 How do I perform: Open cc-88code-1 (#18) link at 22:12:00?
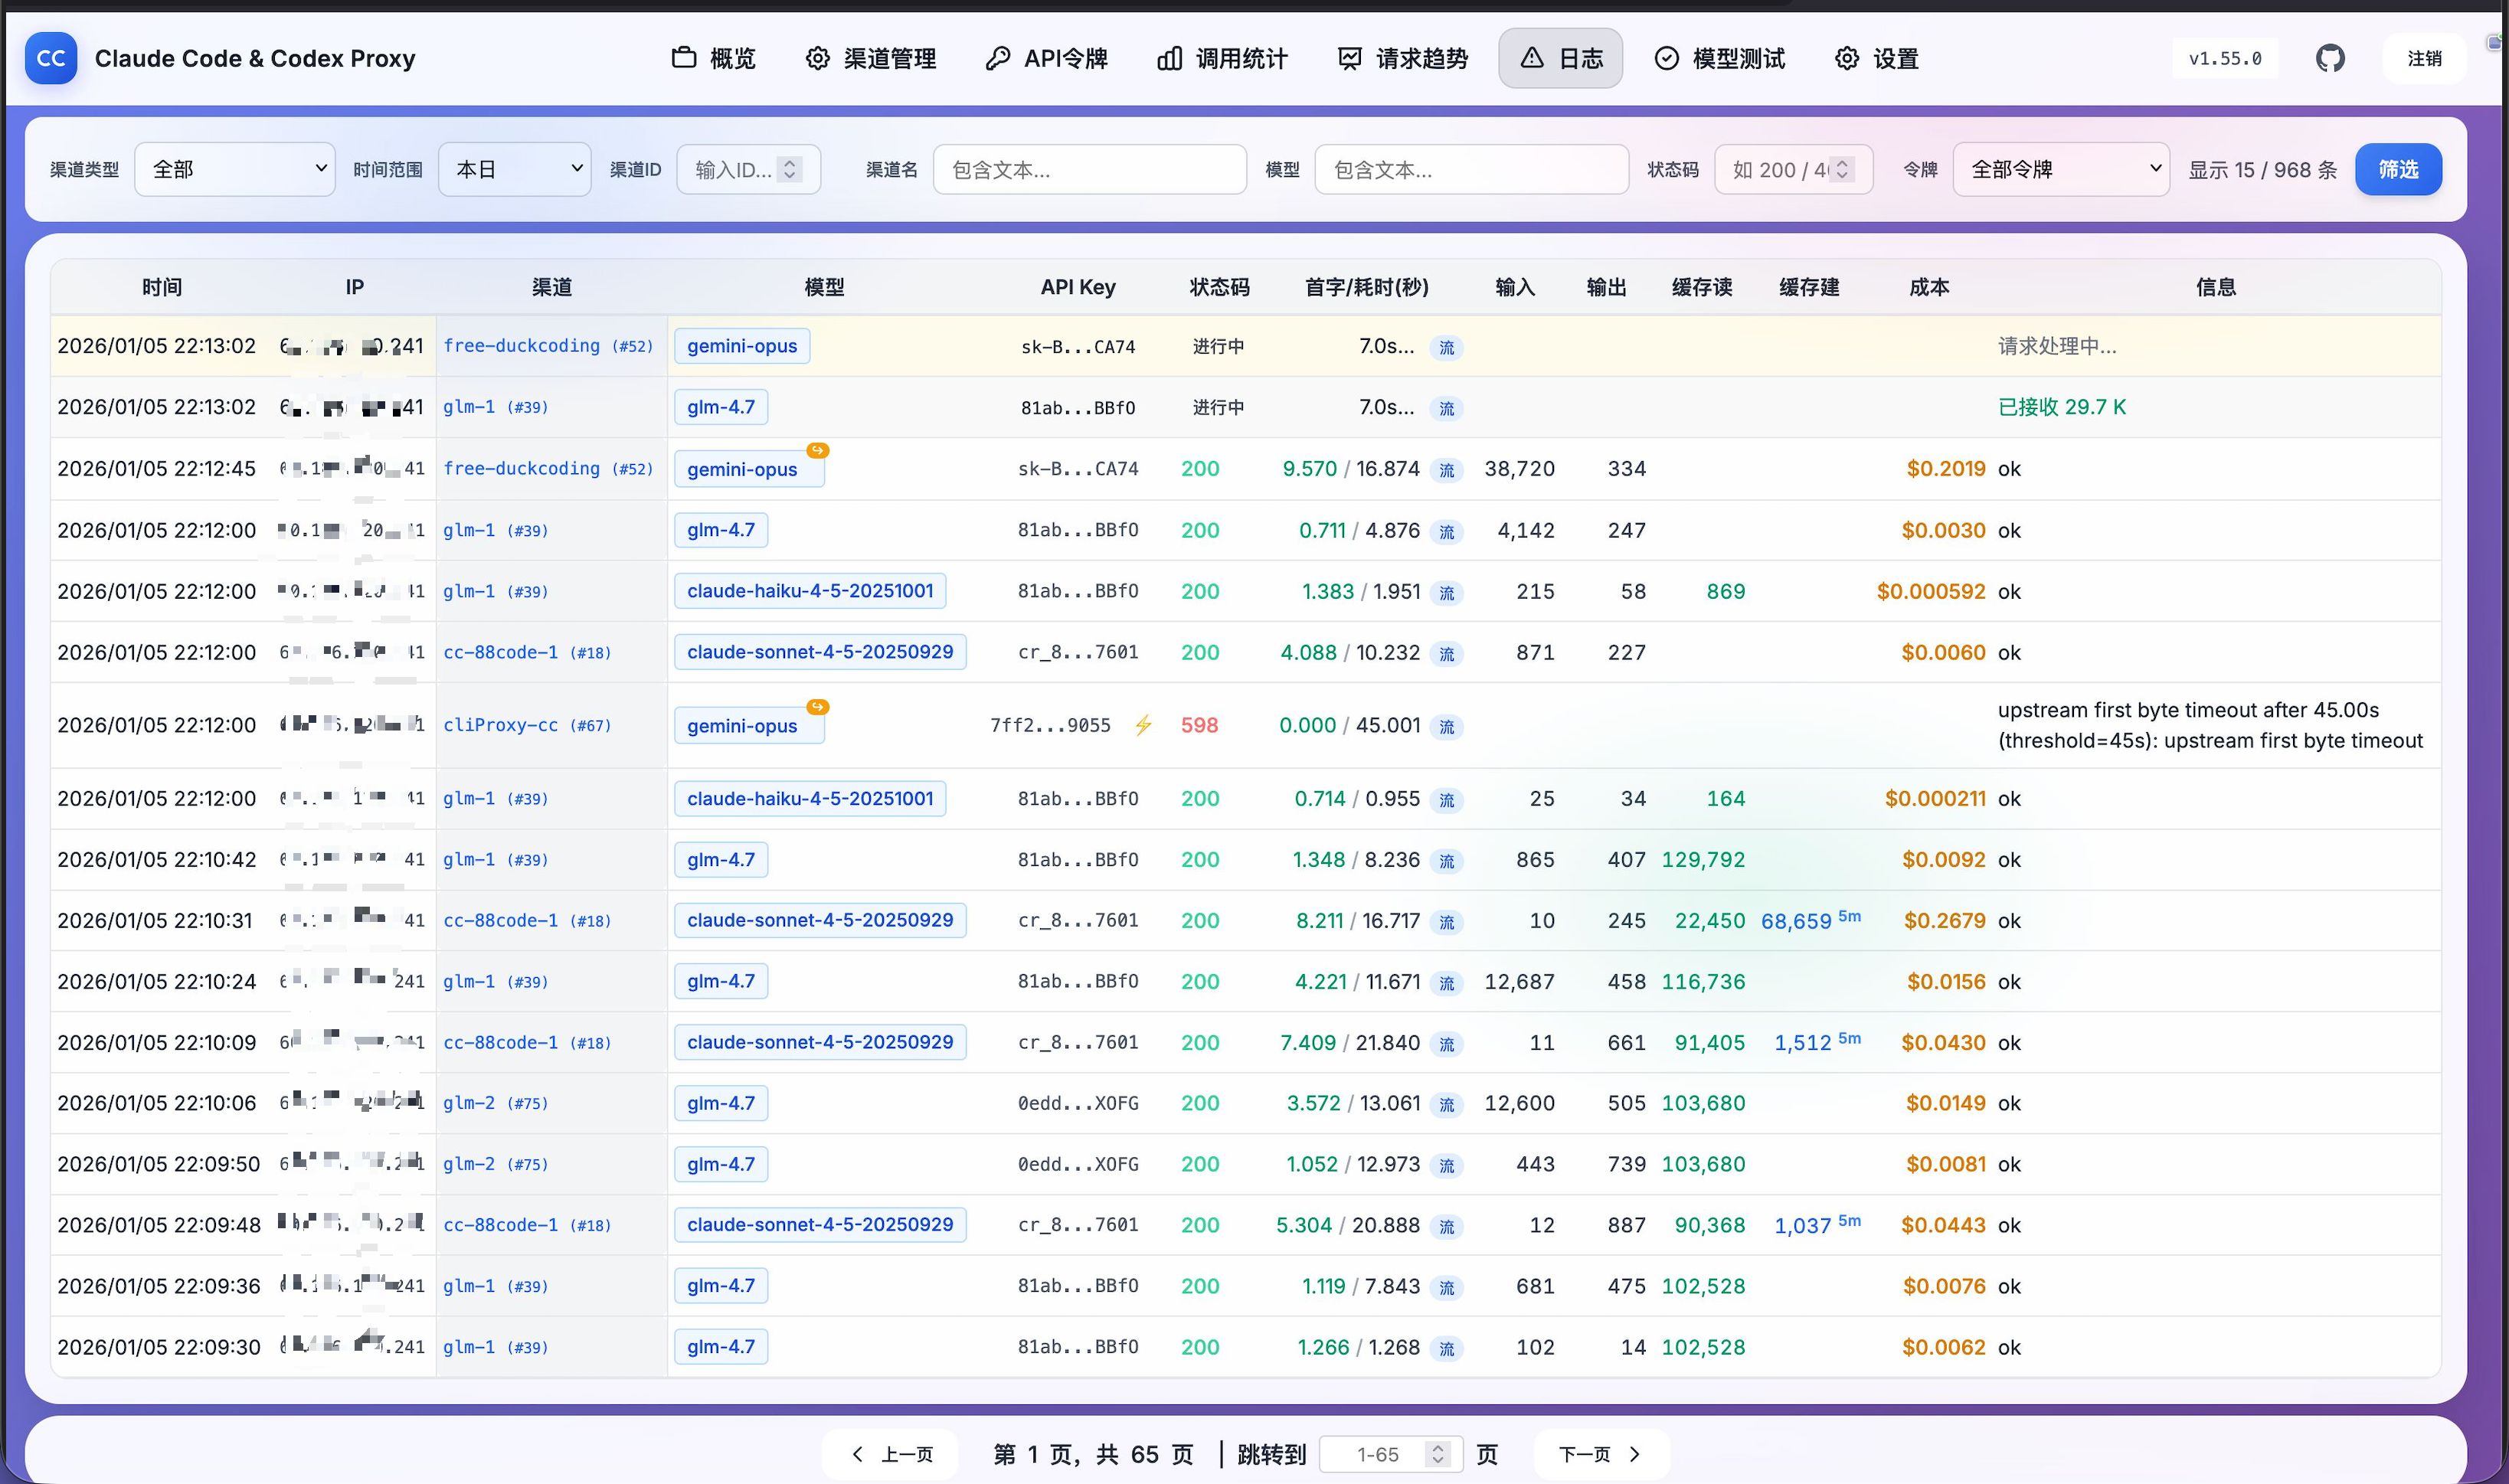coord(527,652)
